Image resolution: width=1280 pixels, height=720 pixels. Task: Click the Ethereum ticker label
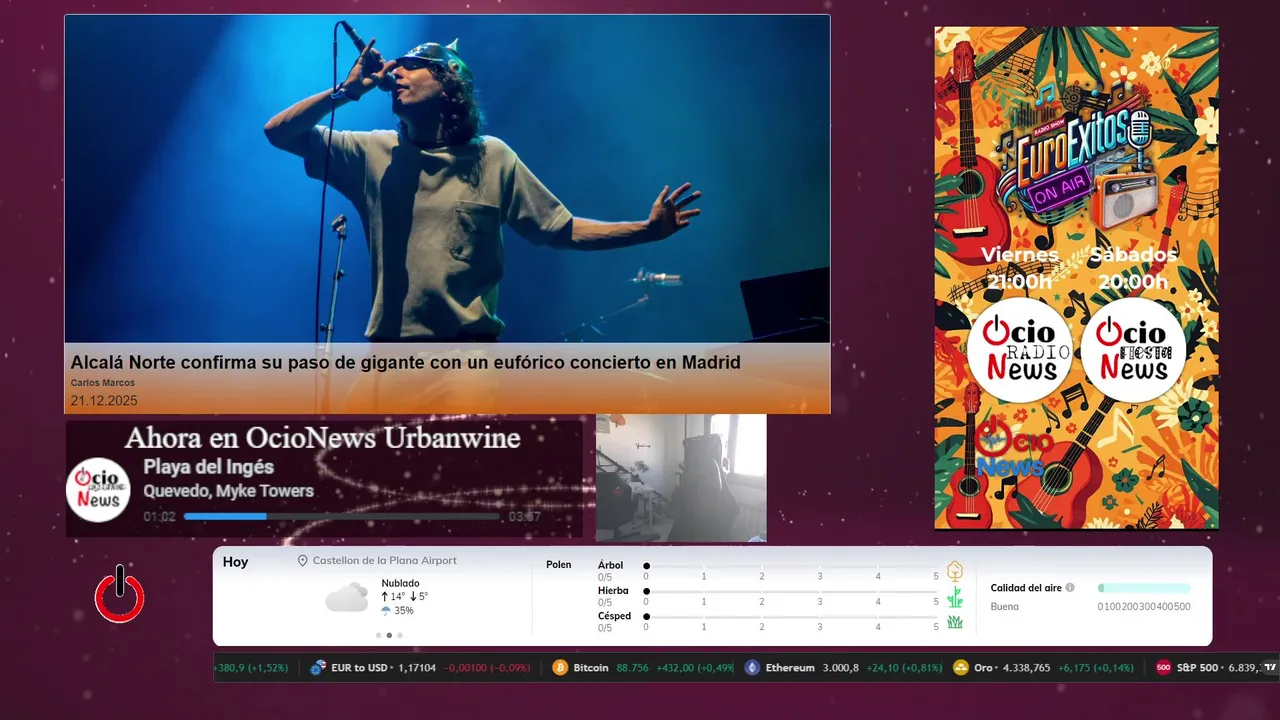click(790, 668)
